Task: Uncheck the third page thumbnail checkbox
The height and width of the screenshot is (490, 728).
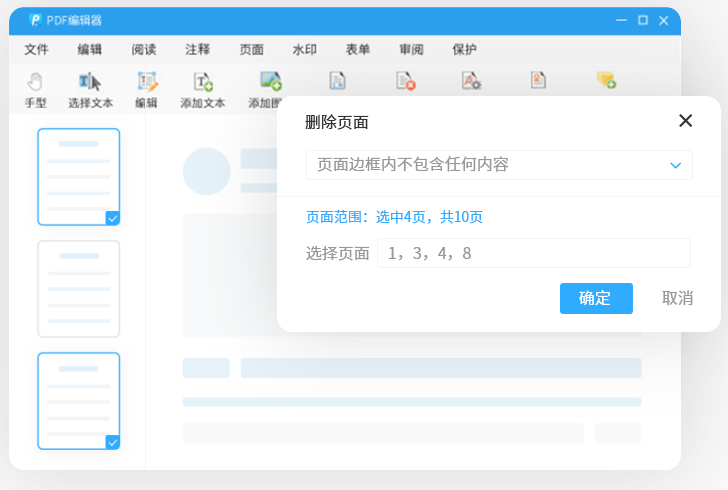Action: tap(112, 442)
